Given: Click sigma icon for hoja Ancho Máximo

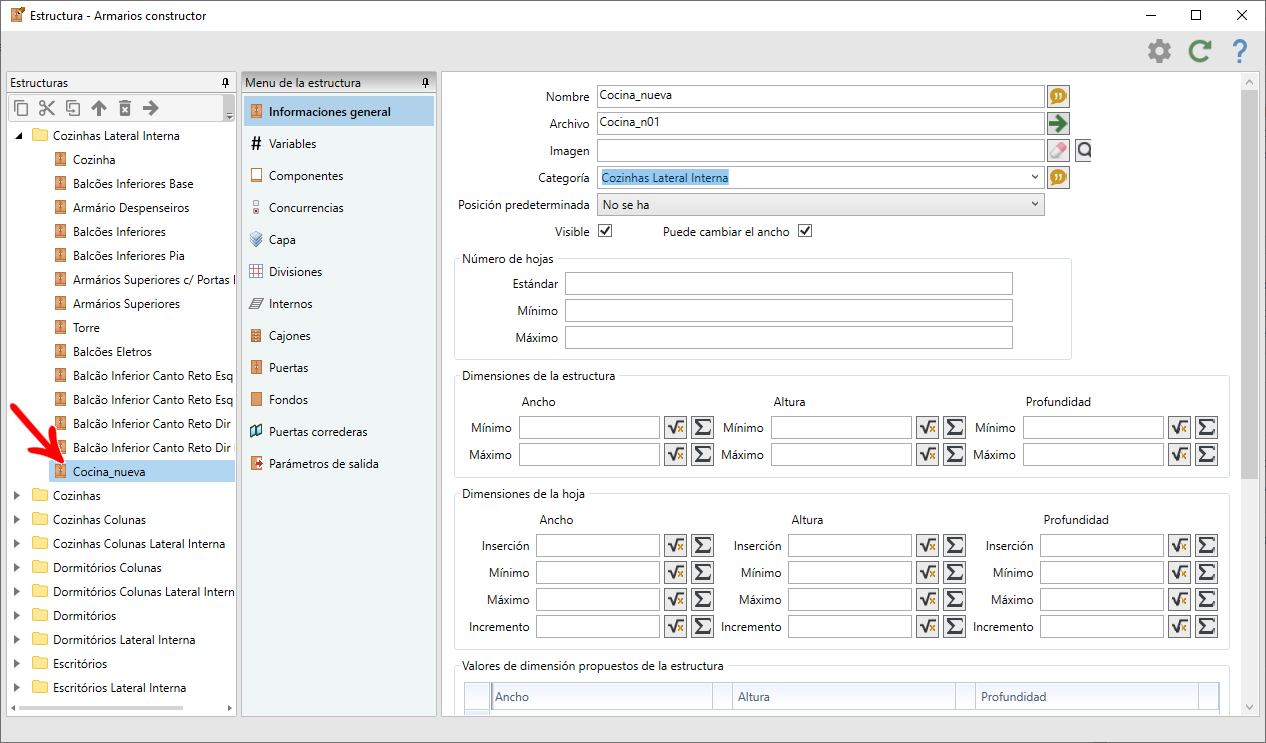Looking at the screenshot, I should (702, 599).
